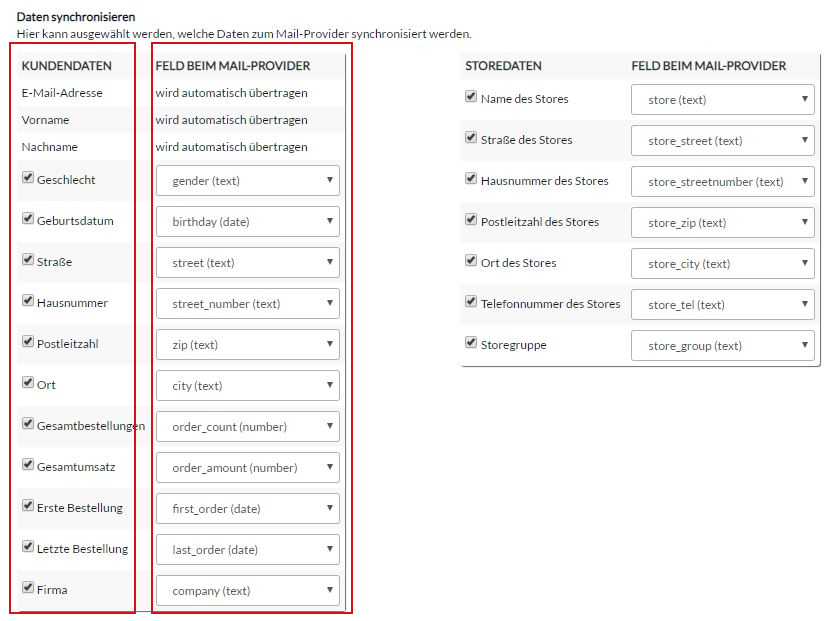
Task: Expand the store_zip (text) dropdown
Action: click(723, 223)
